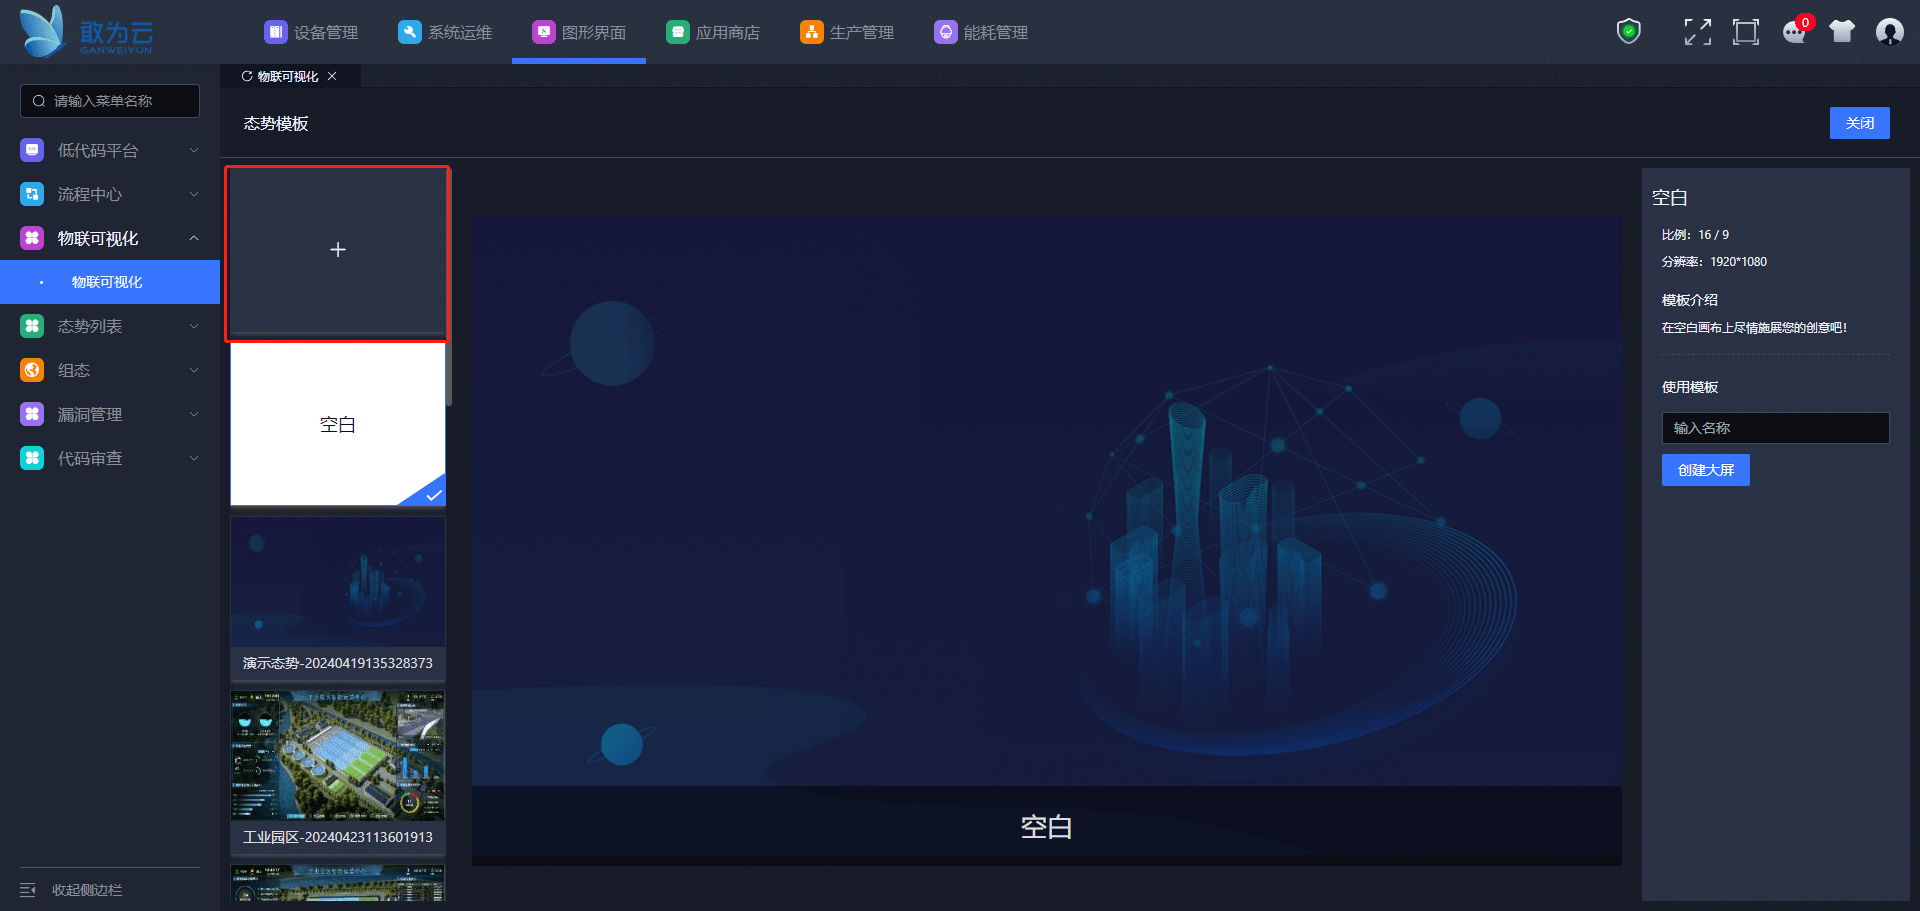This screenshot has width=1920, height=911.
Task: Click the 分辨率: 1920*1080 text
Action: click(x=1714, y=262)
